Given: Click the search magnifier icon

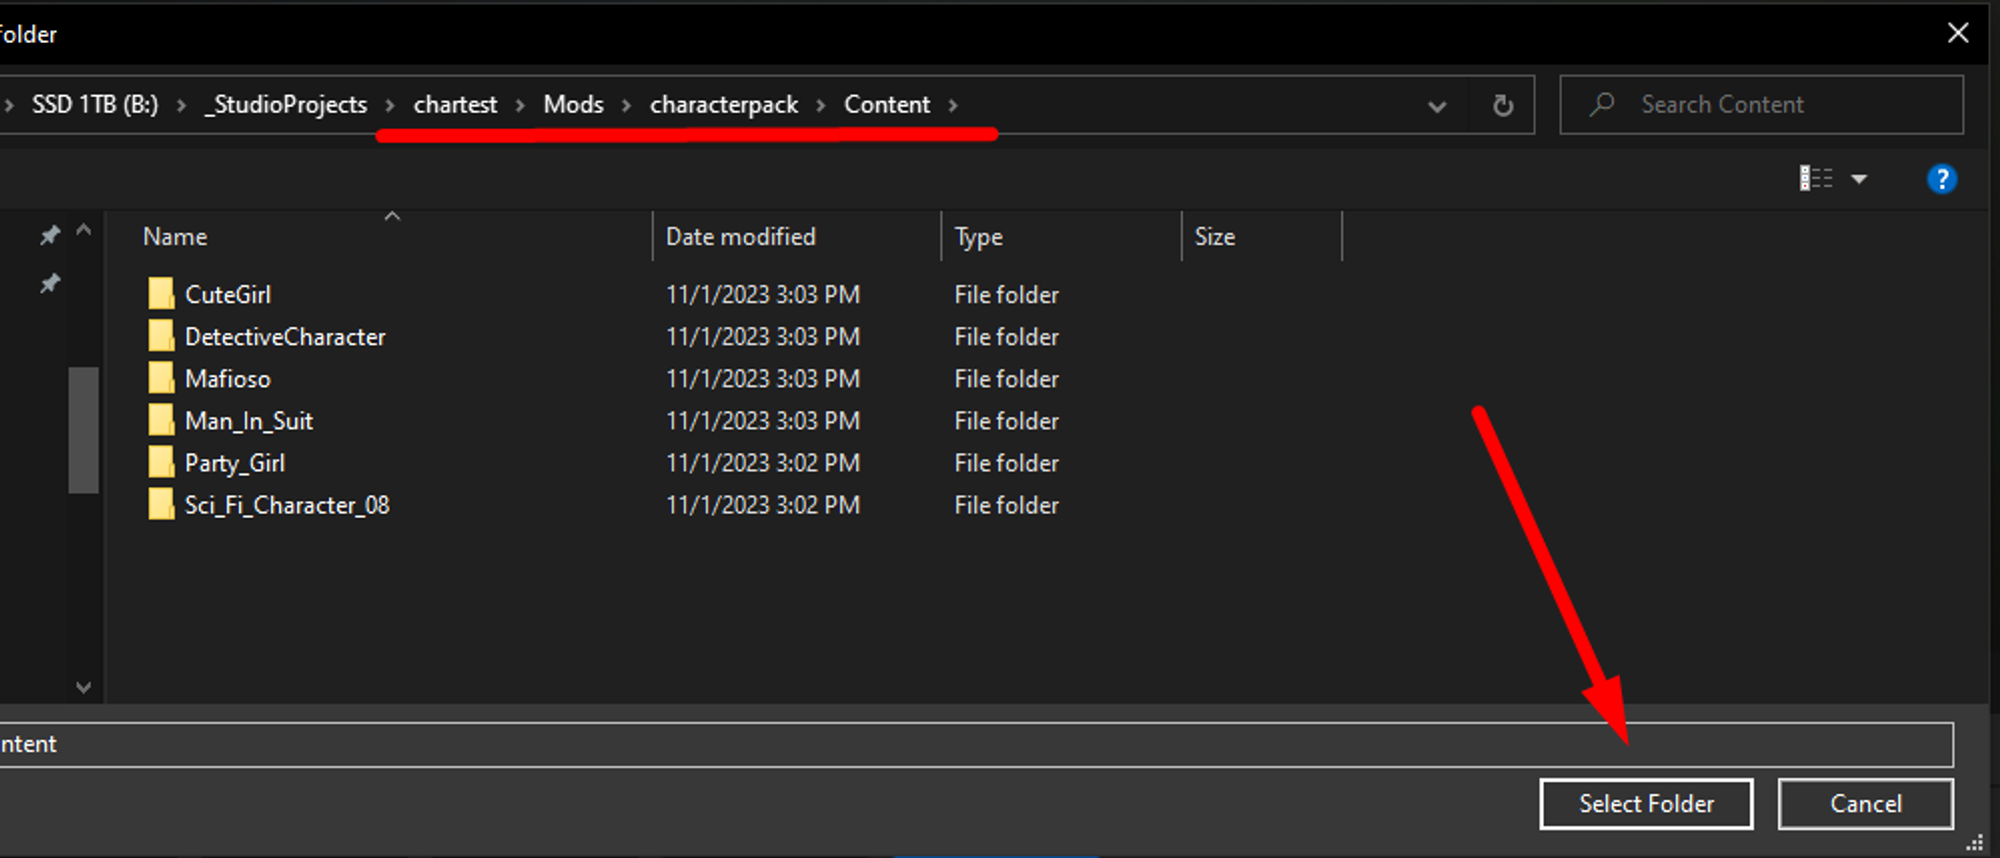Looking at the screenshot, I should tap(1602, 104).
